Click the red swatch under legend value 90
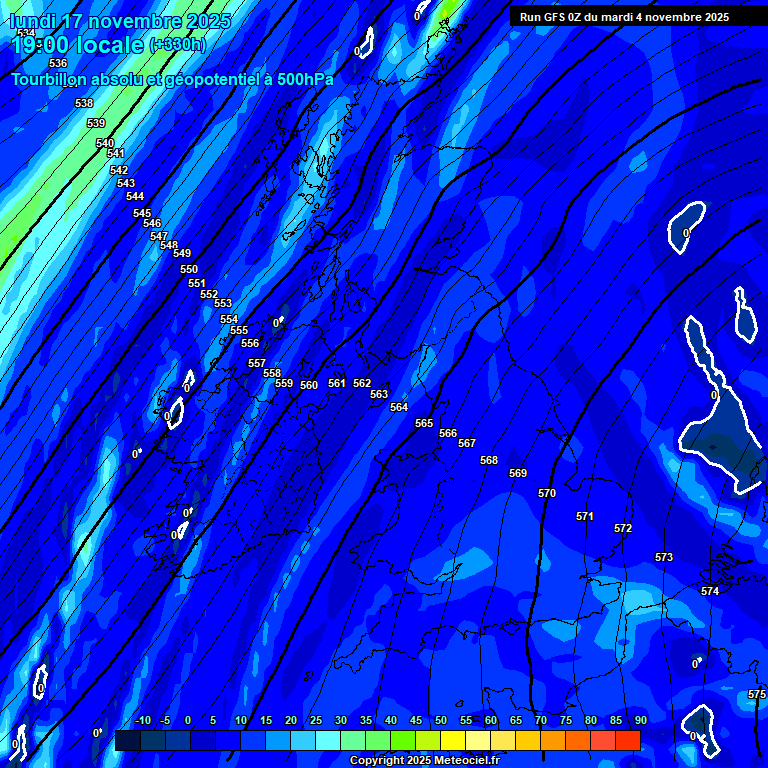768x768 pixels. [x=628, y=741]
